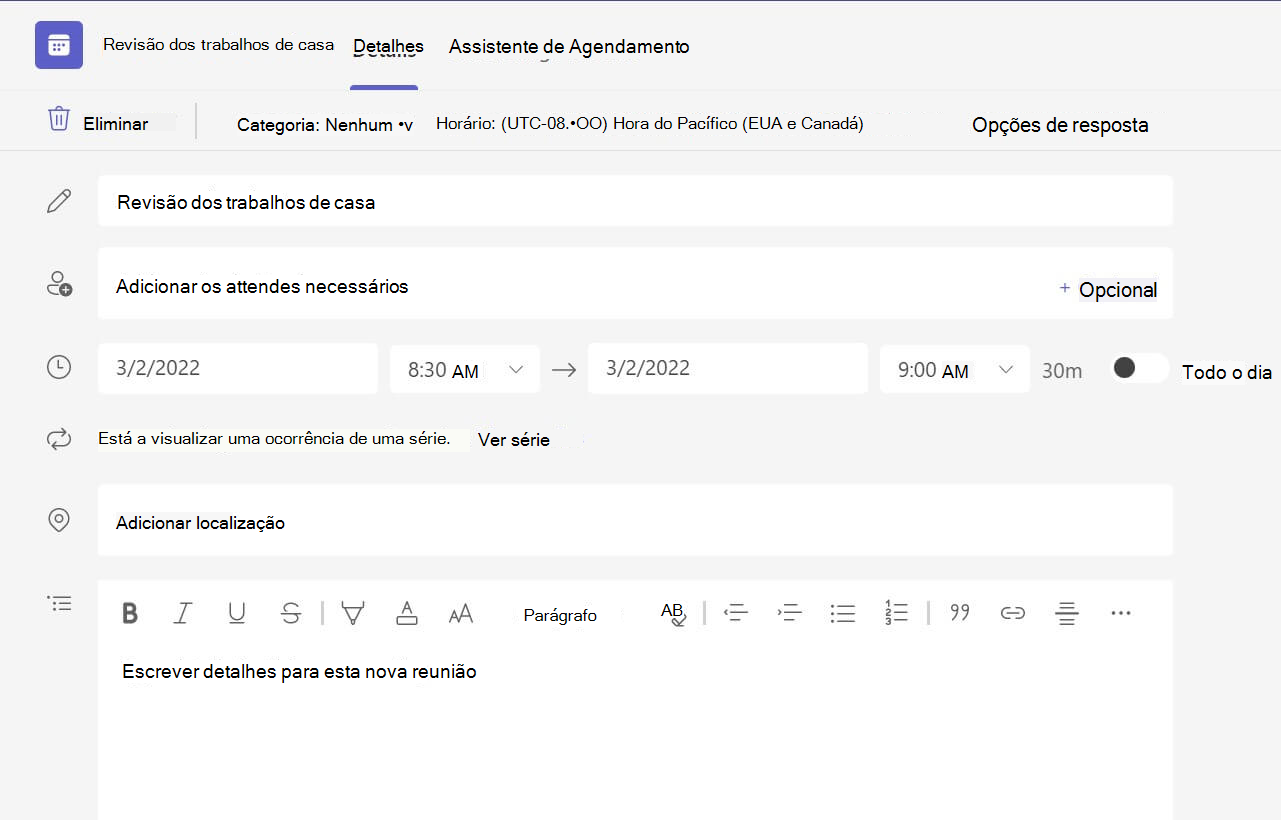Click the Ver série link

pyautogui.click(x=514, y=439)
